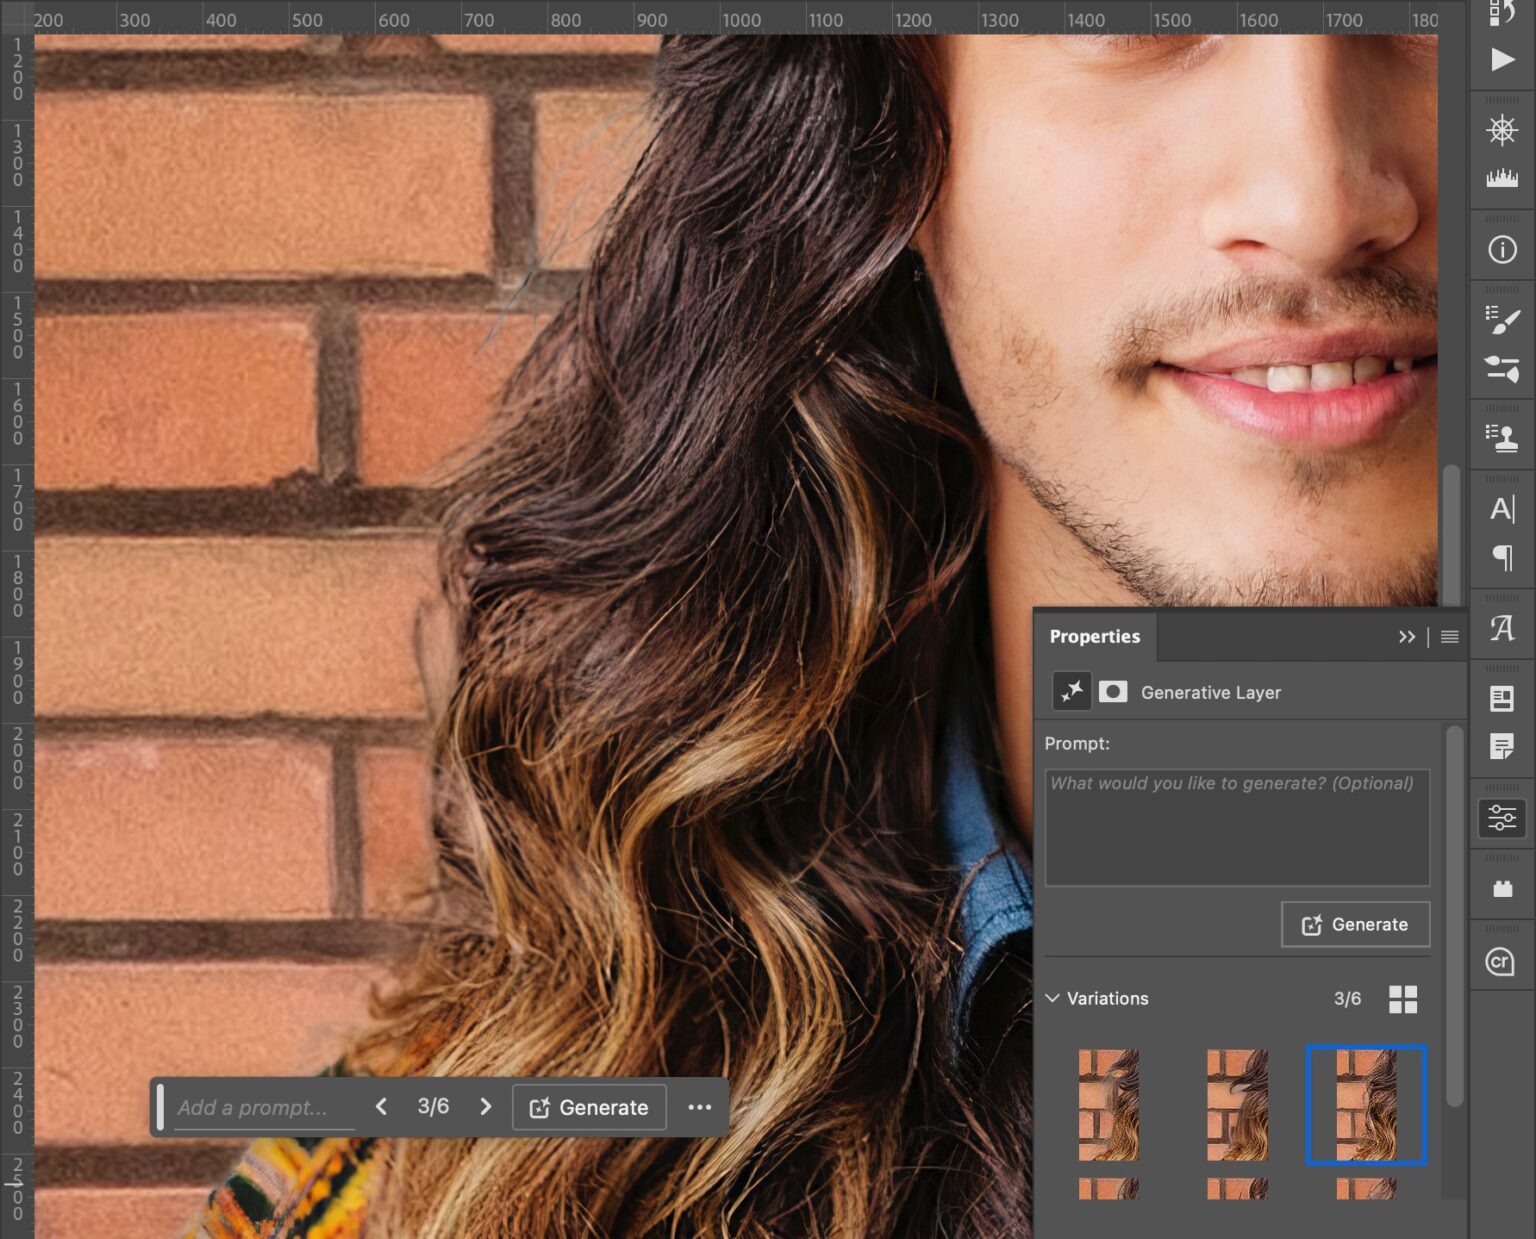The height and width of the screenshot is (1239, 1536).
Task: Open the Actions panel play icon
Action: pos(1500,60)
